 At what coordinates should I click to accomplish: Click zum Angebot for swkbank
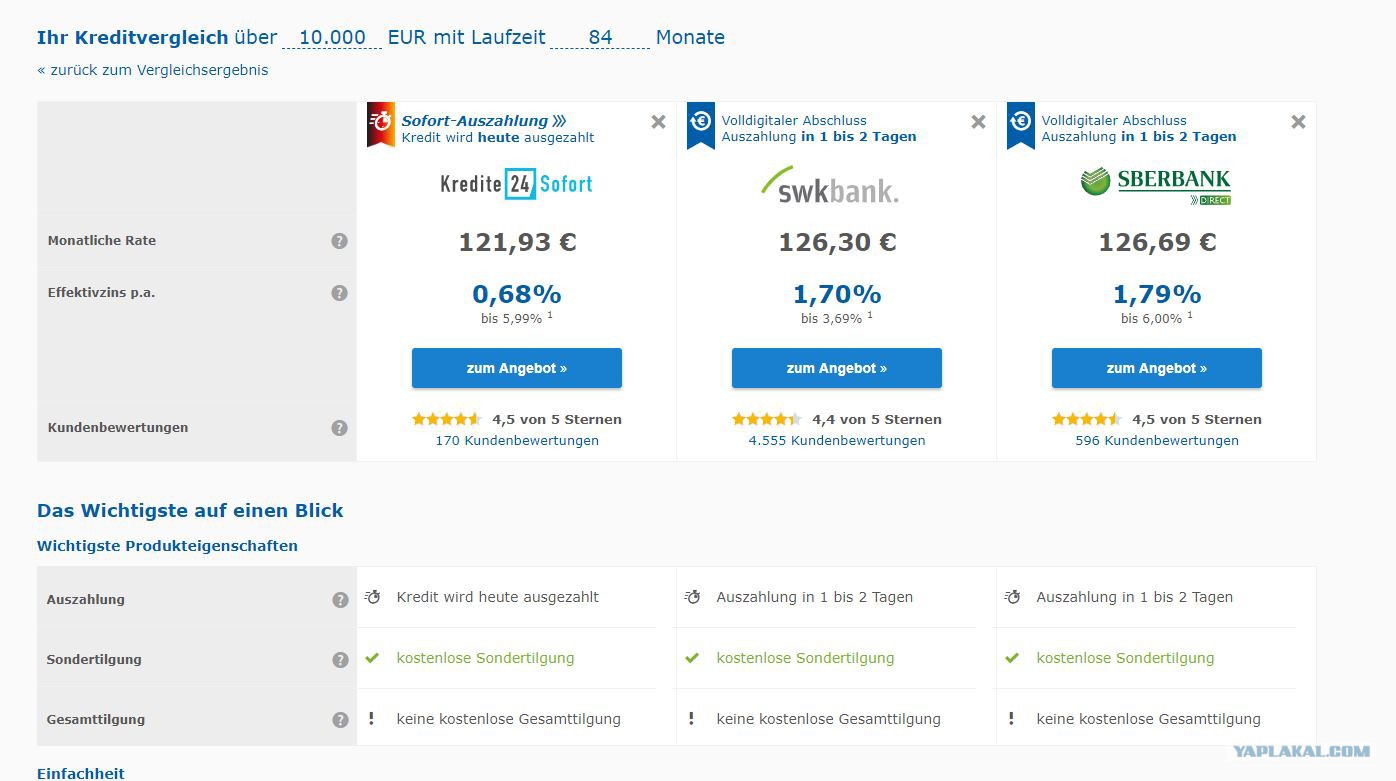pos(837,368)
